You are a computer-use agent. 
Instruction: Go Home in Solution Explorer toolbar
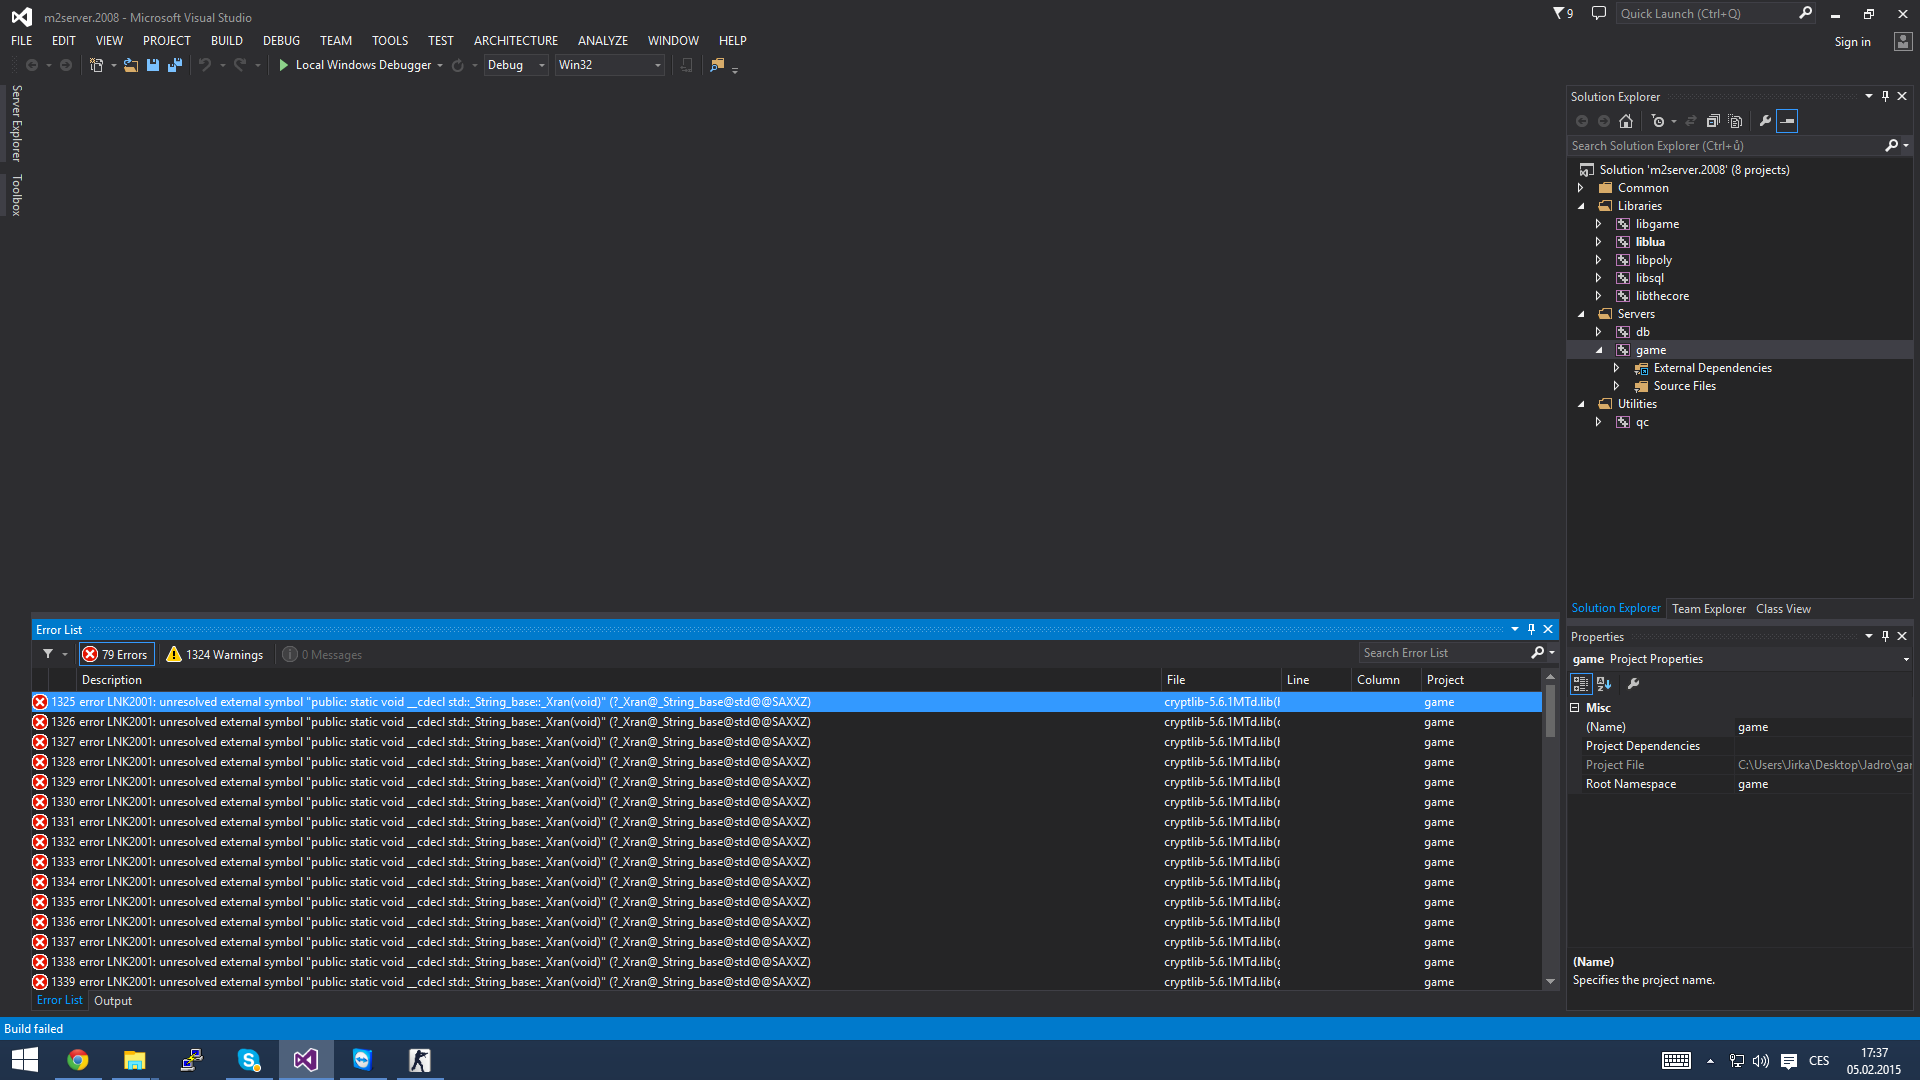point(1626,121)
